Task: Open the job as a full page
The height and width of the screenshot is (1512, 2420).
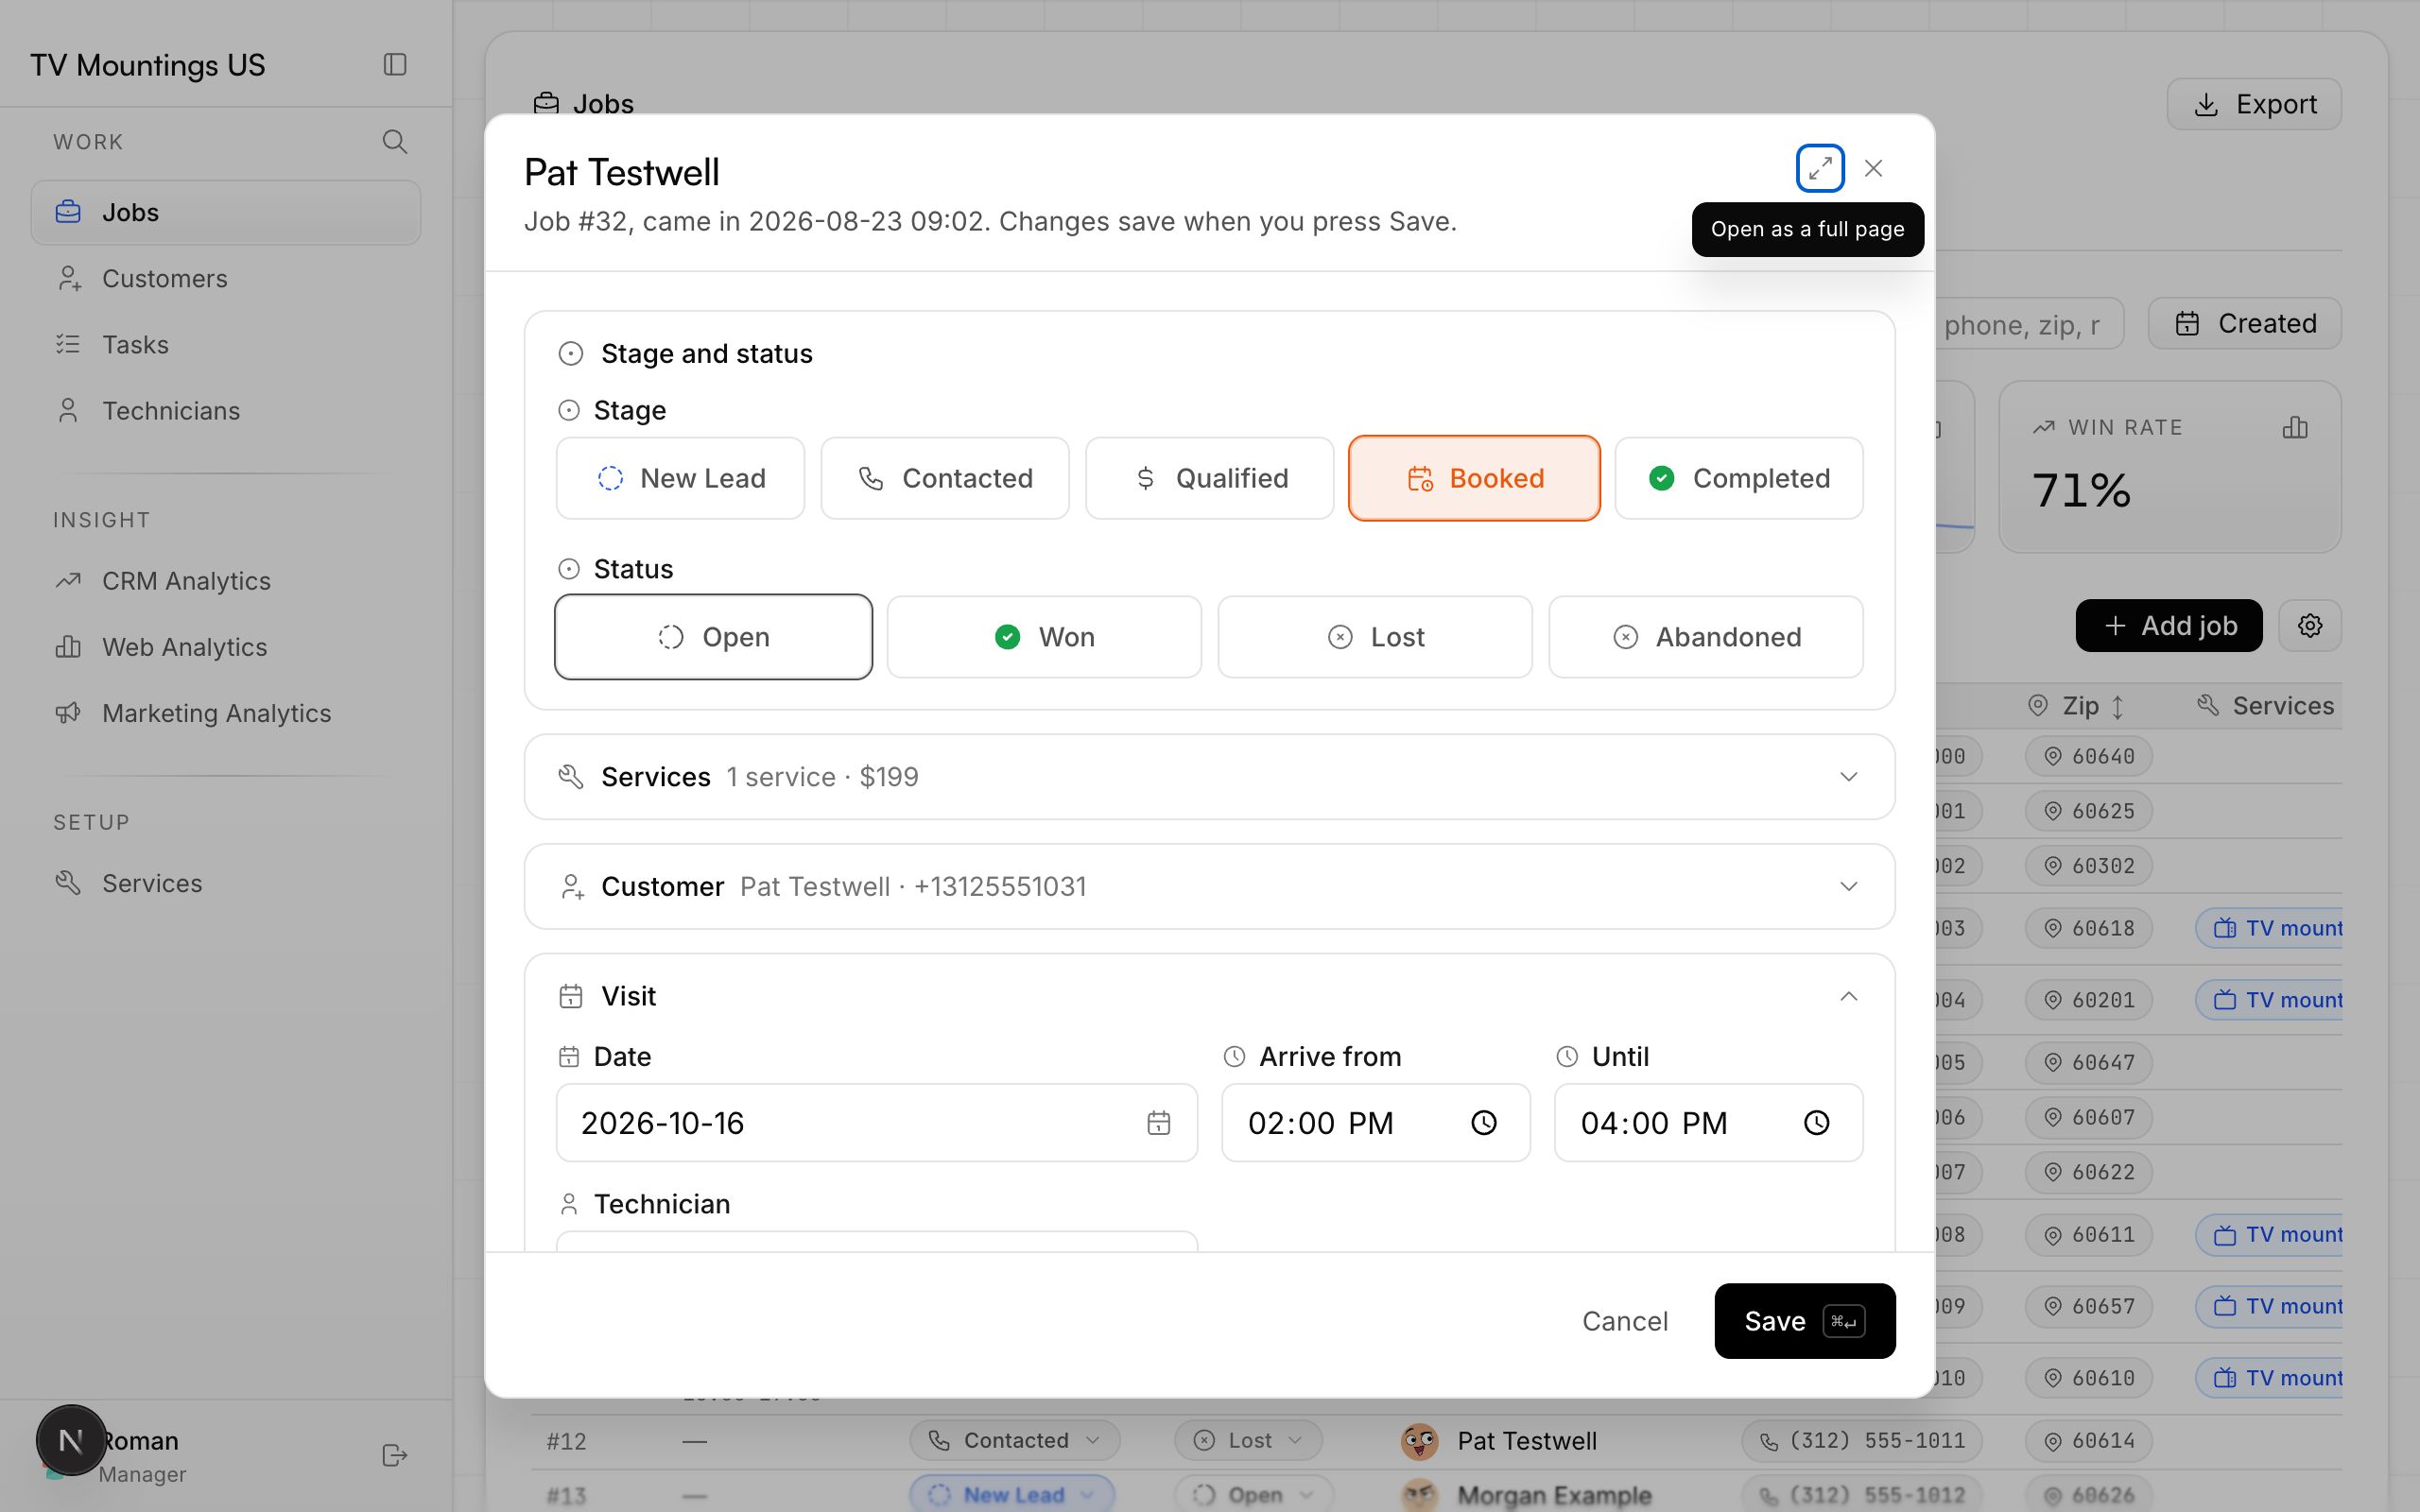Action: pos(1820,168)
